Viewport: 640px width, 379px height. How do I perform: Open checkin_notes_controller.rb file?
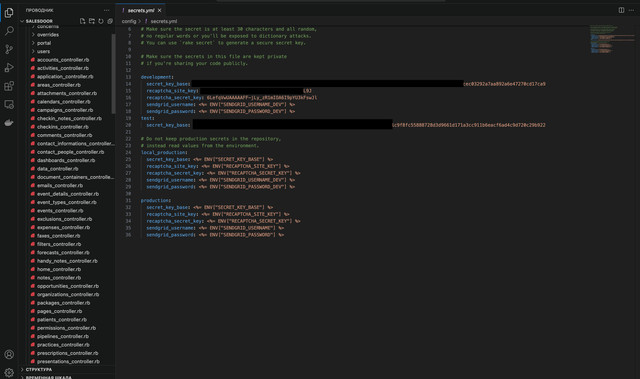[x=69, y=118]
